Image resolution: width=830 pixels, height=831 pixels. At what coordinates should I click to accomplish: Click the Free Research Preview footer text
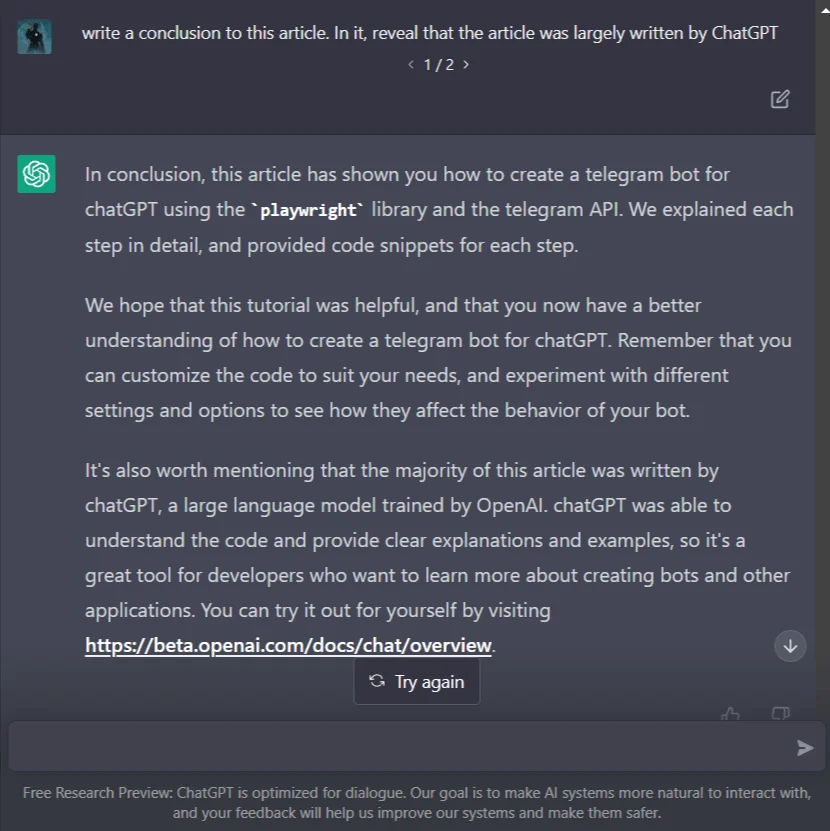tap(417, 802)
